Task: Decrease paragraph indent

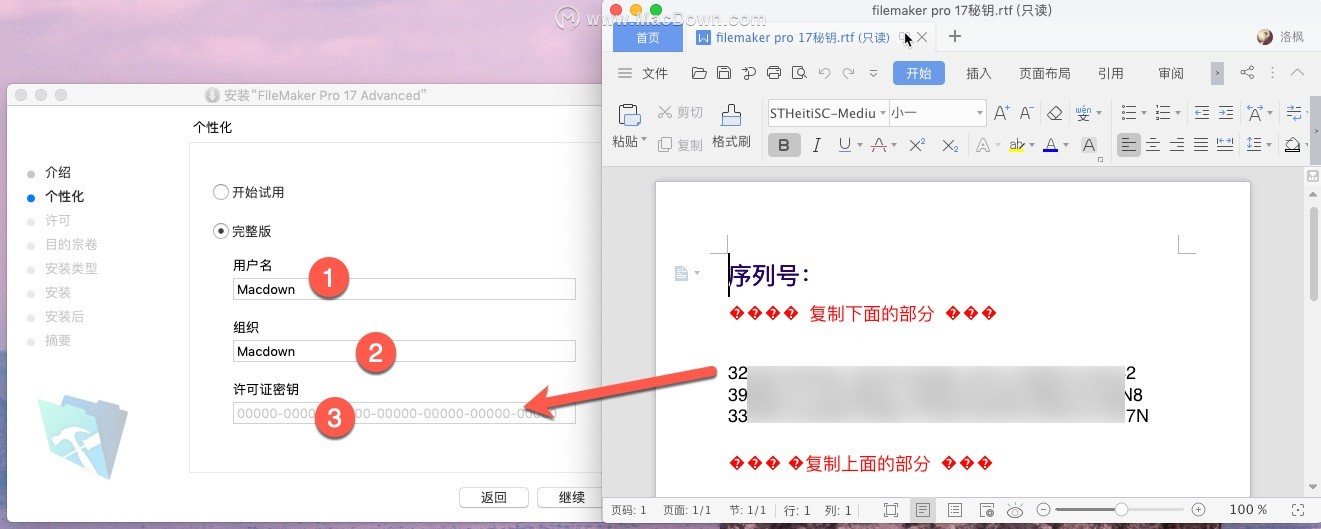Action: pyautogui.click(x=1201, y=113)
